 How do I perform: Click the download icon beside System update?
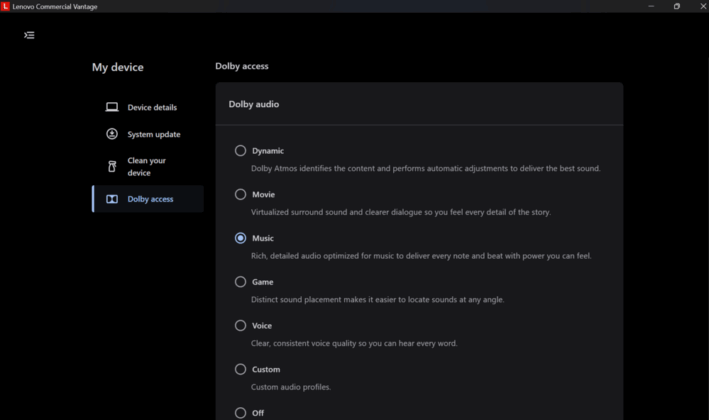[x=112, y=134]
